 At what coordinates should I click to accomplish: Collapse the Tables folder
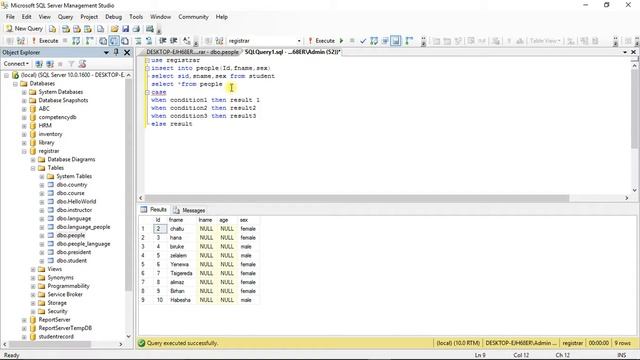pyautogui.click(x=33, y=168)
